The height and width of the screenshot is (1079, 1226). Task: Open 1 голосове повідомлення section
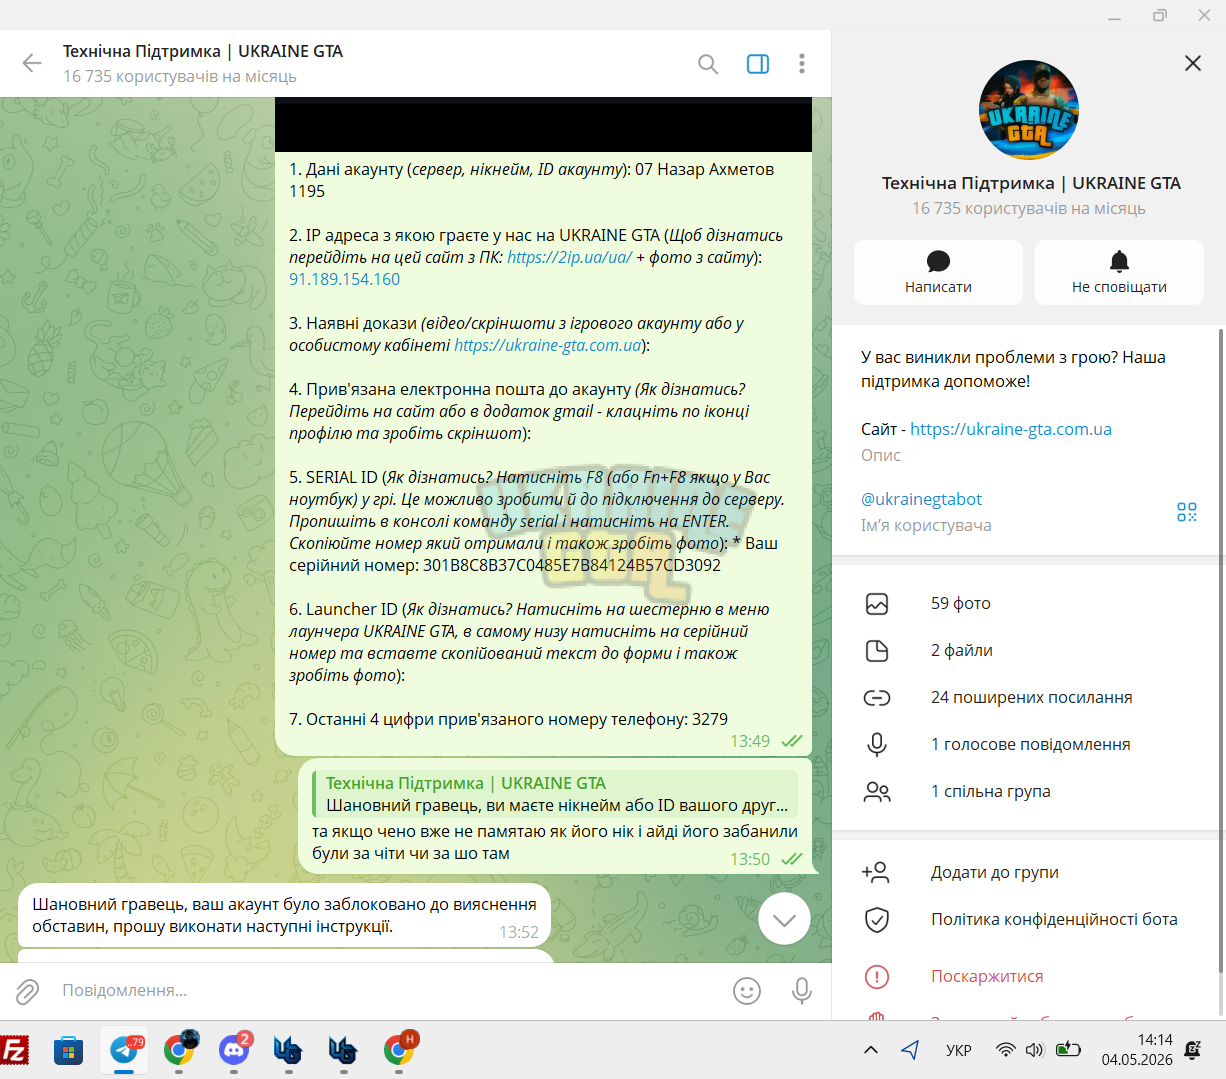click(1025, 744)
